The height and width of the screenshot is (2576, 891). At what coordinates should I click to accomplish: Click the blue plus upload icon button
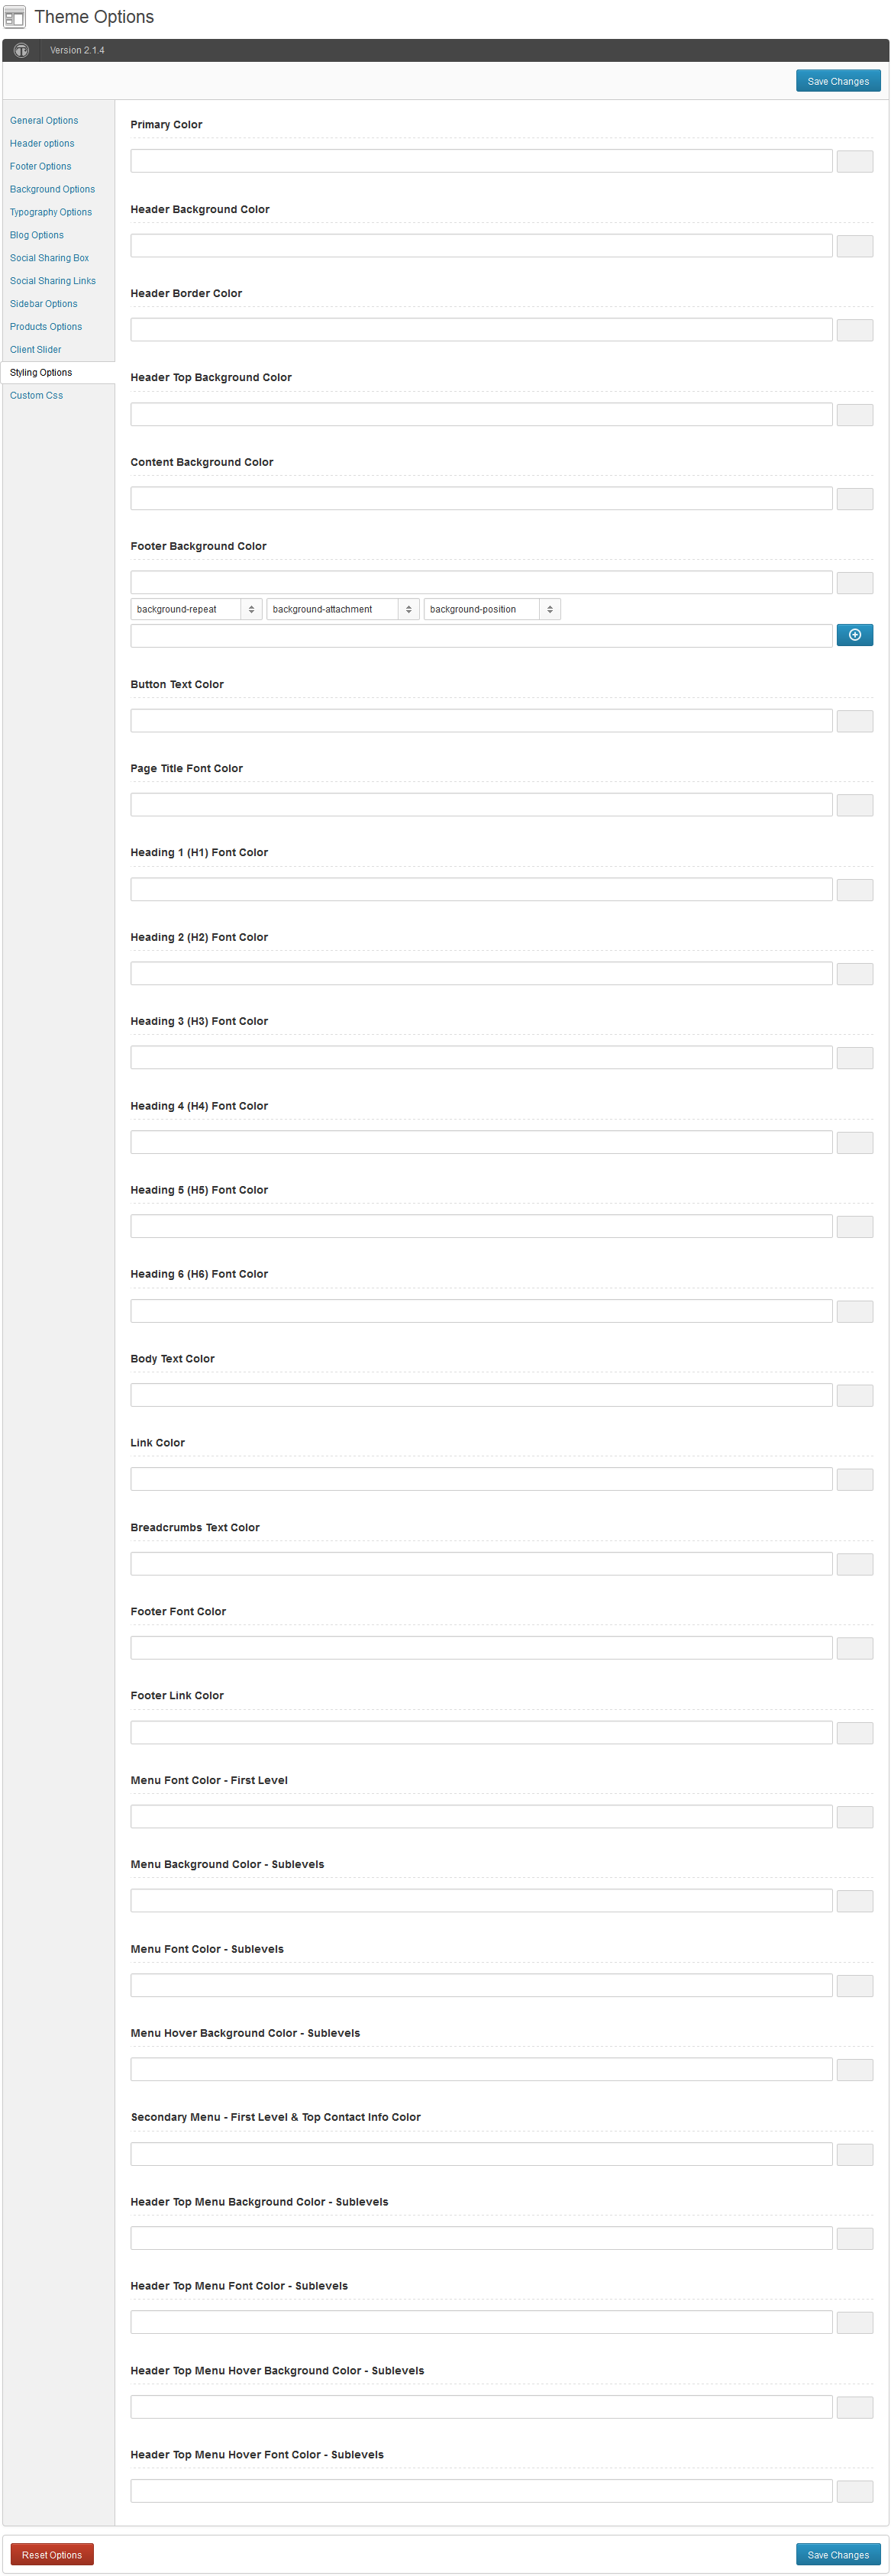coord(854,635)
